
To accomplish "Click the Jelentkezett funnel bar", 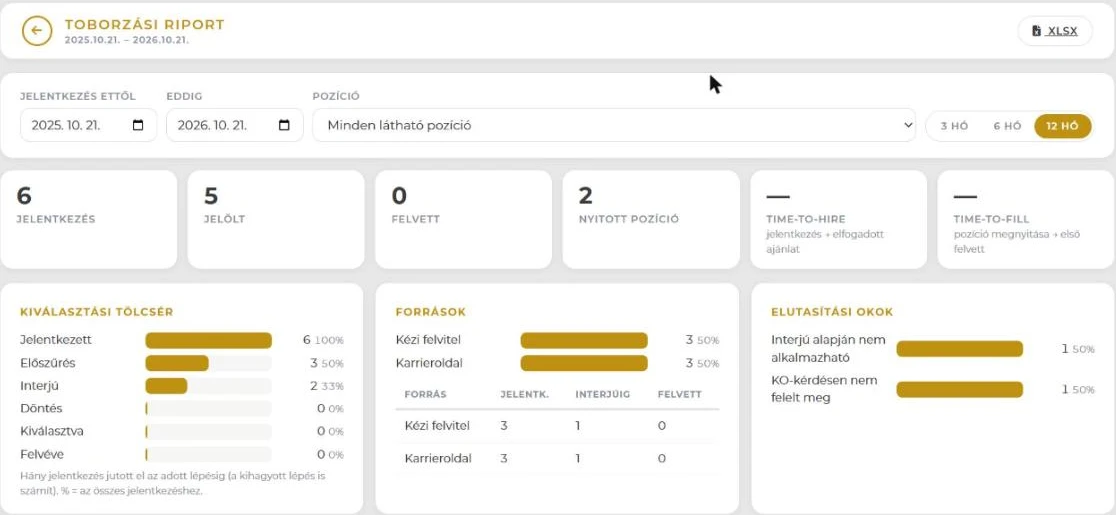I will pyautogui.click(x=209, y=340).
